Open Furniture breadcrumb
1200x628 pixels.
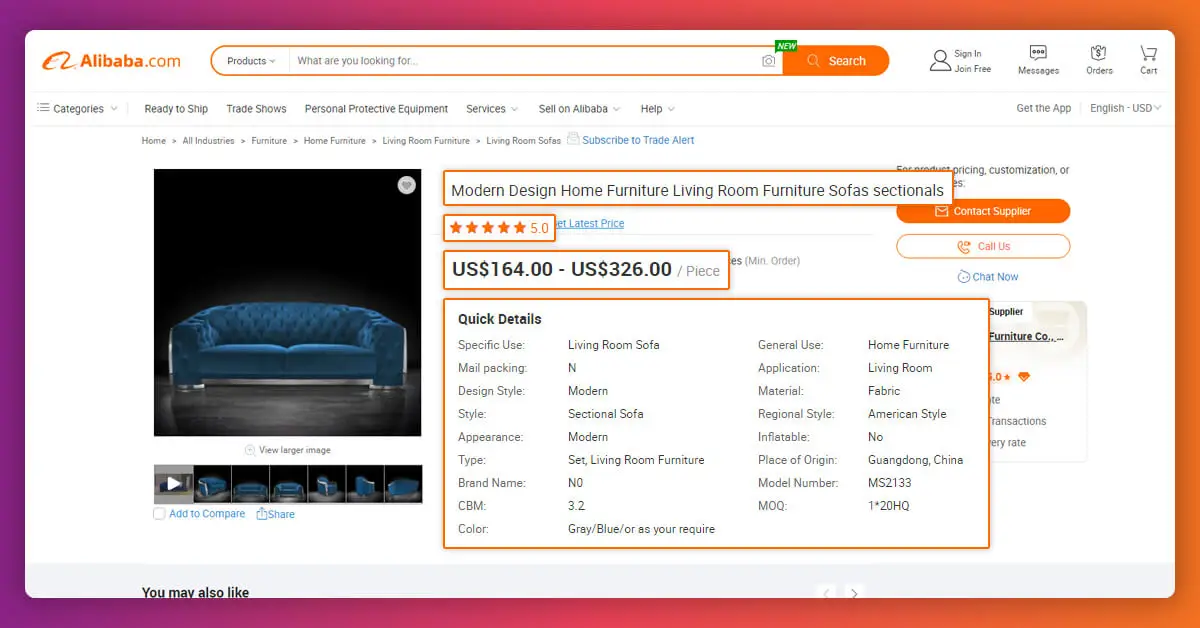[x=269, y=141]
